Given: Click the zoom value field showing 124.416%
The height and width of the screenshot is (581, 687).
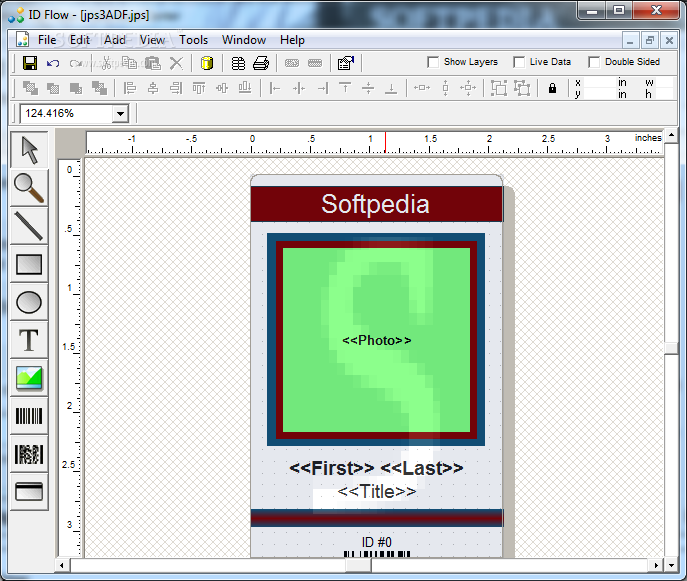Looking at the screenshot, I should (x=66, y=113).
